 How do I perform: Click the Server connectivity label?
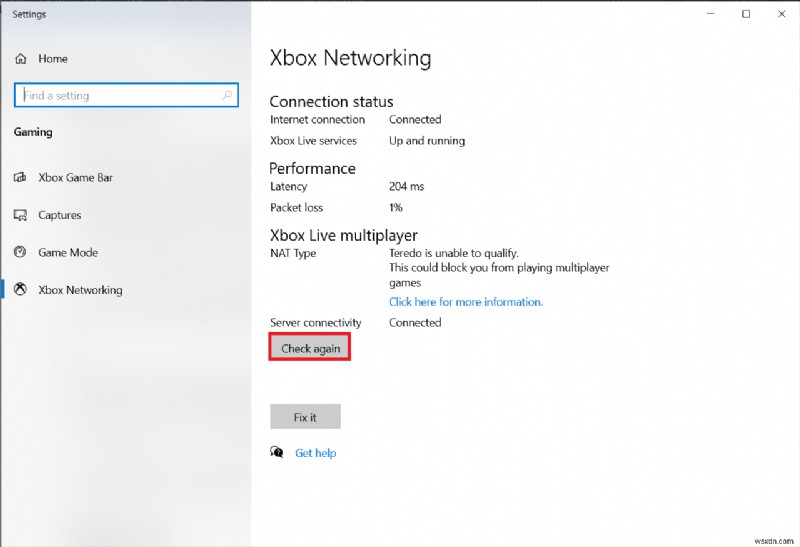[x=316, y=322]
